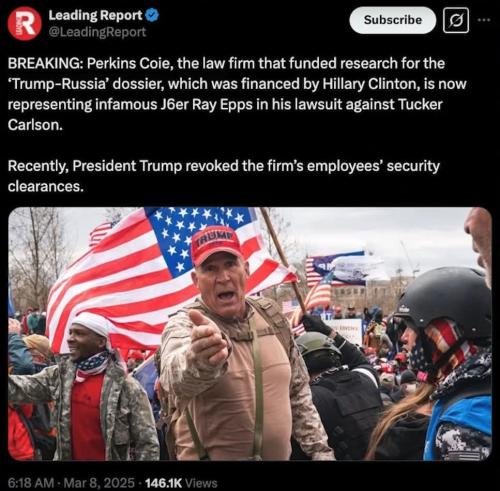The width and height of the screenshot is (500, 491).
Task: View the 146.1K Views count
Action: (181, 482)
